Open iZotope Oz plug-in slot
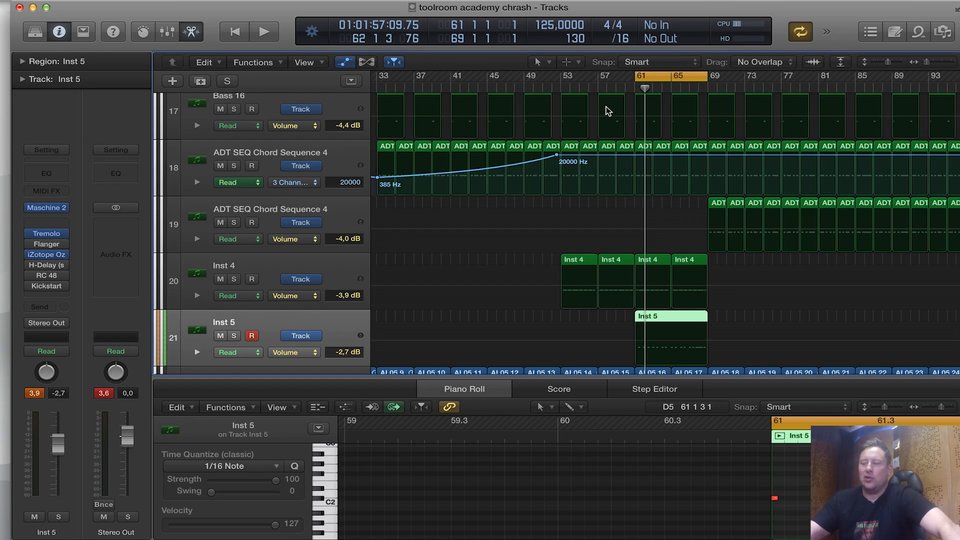This screenshot has width=960, height=540. click(47, 255)
